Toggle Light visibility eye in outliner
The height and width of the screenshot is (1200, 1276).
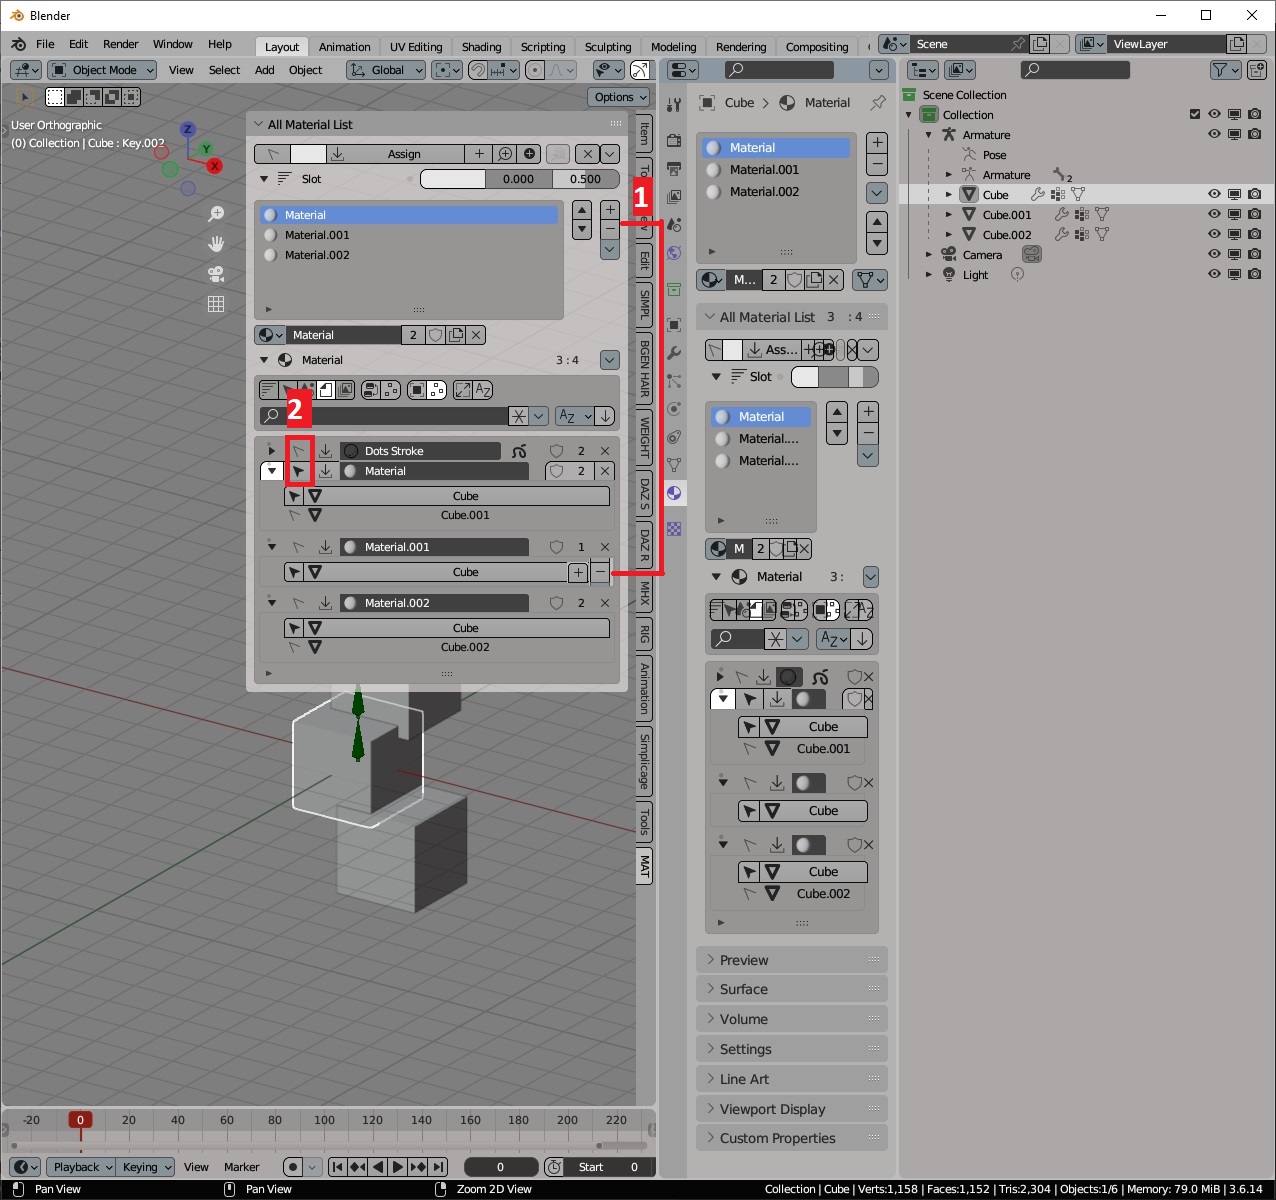coord(1214,274)
